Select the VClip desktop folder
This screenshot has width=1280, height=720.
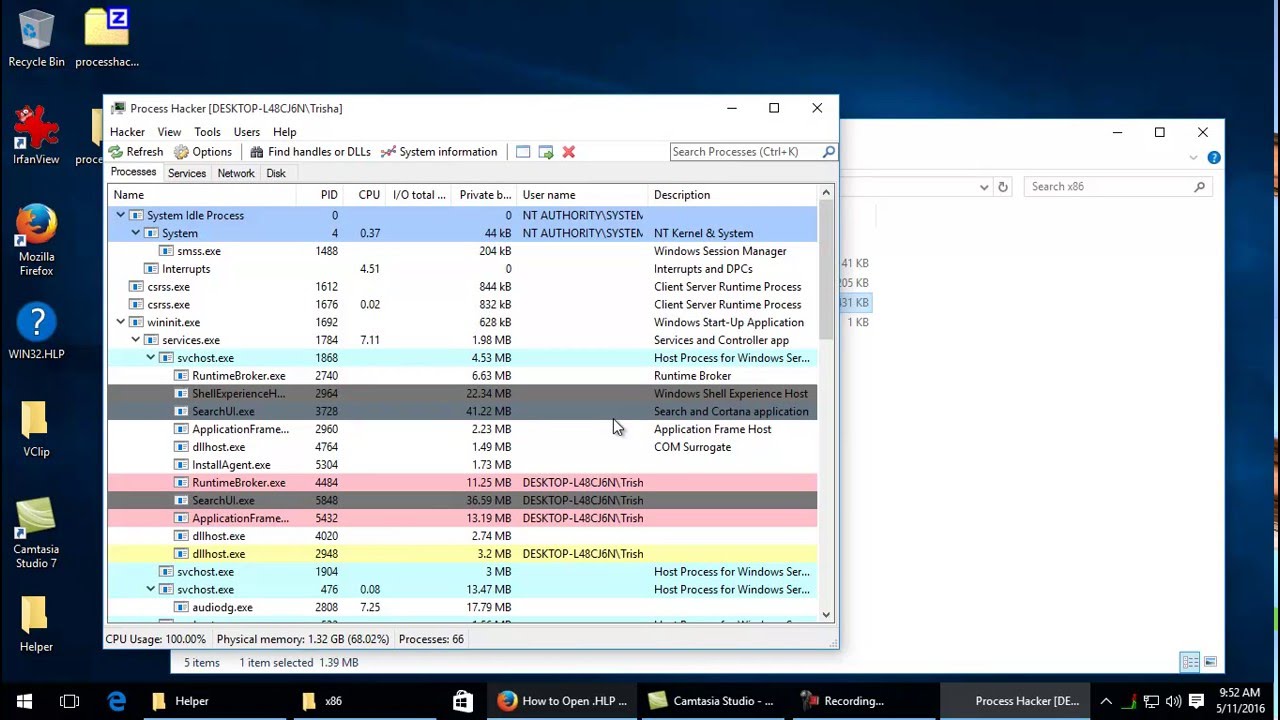coord(36,429)
